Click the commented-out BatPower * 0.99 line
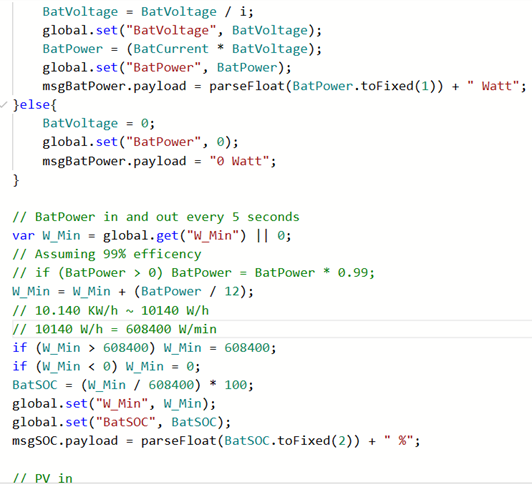 click(x=193, y=273)
